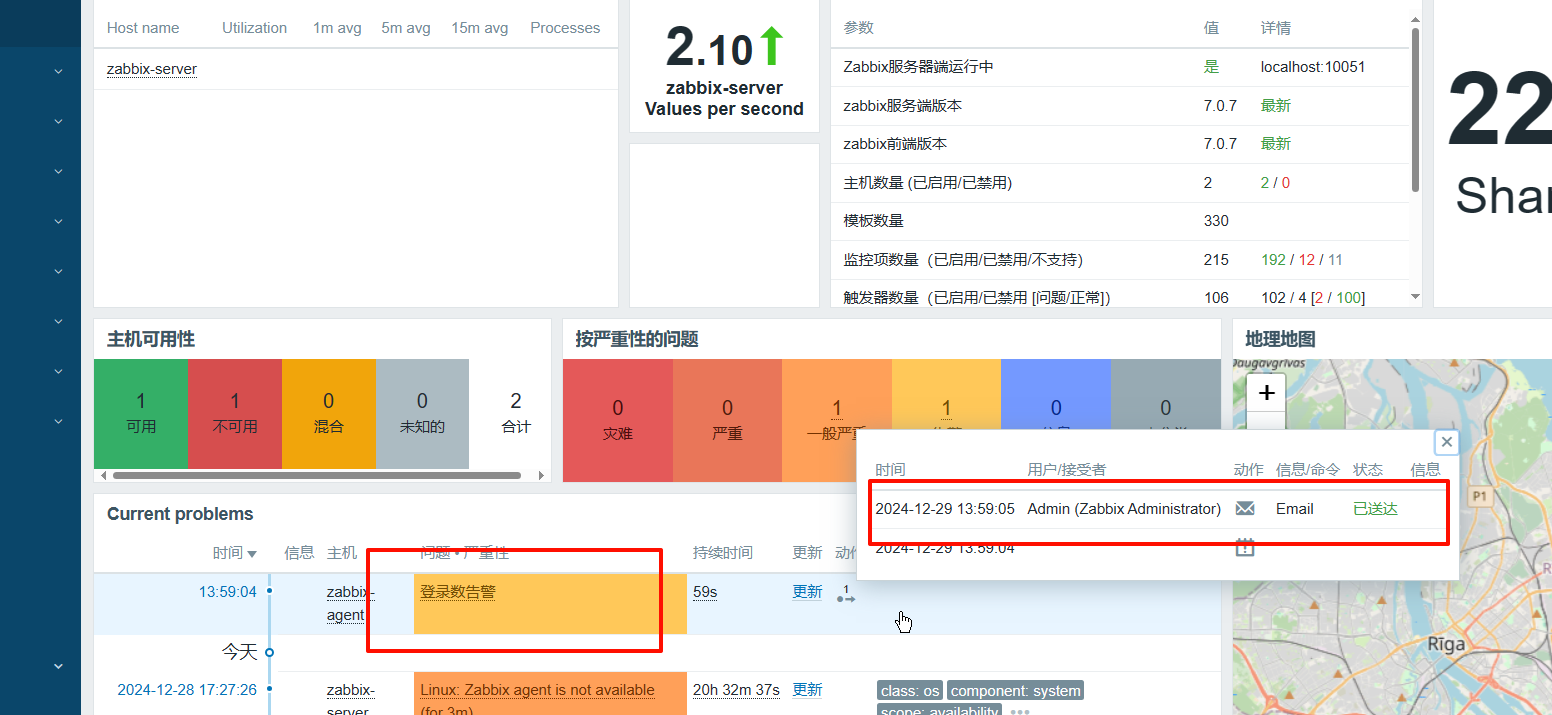
Task: Click the 15m avg column header
Action: coord(480,28)
